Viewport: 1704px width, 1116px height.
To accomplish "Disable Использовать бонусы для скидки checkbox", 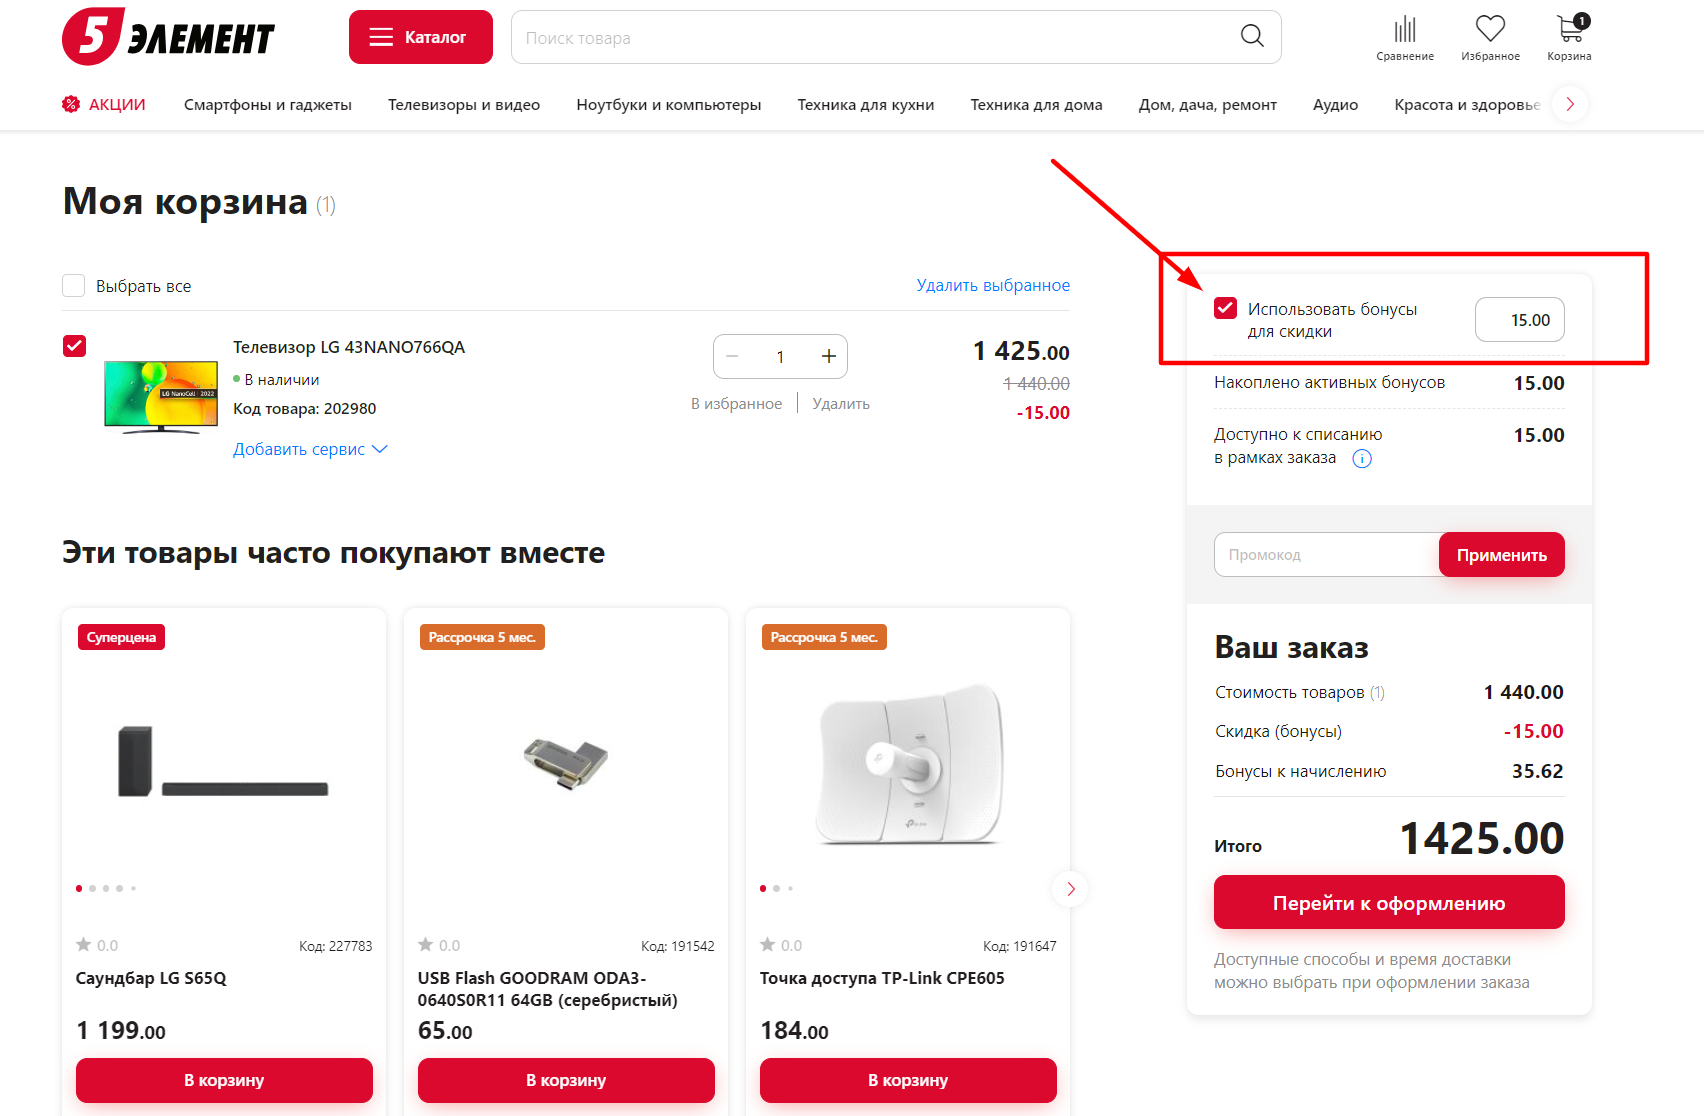I will (1225, 308).
